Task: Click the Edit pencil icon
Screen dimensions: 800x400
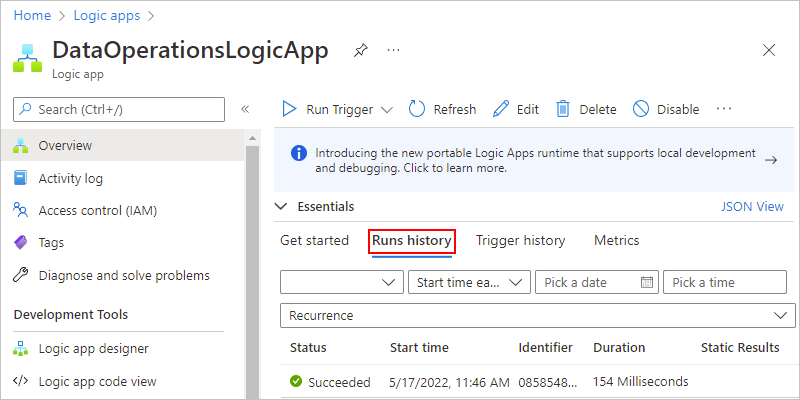Action: (501, 109)
